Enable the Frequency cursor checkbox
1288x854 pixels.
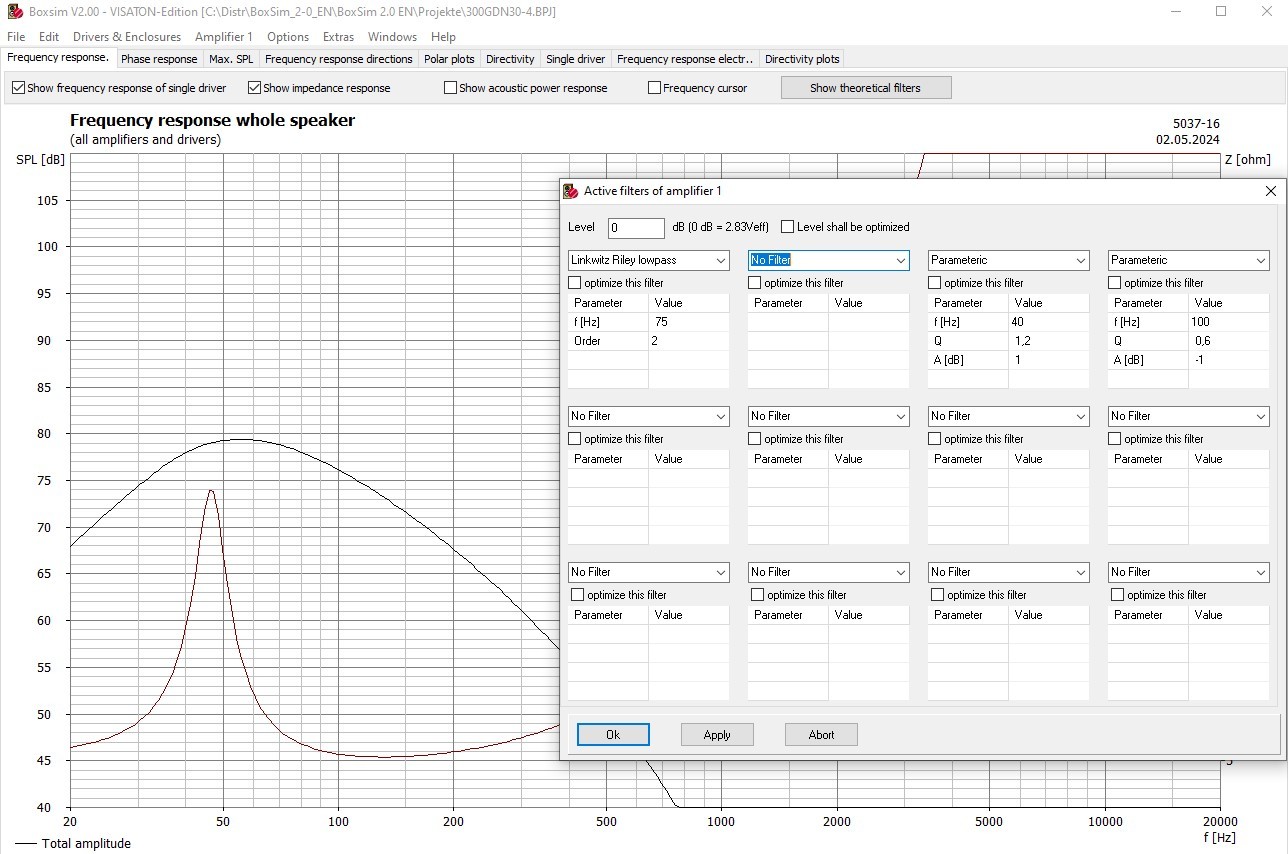coord(654,88)
